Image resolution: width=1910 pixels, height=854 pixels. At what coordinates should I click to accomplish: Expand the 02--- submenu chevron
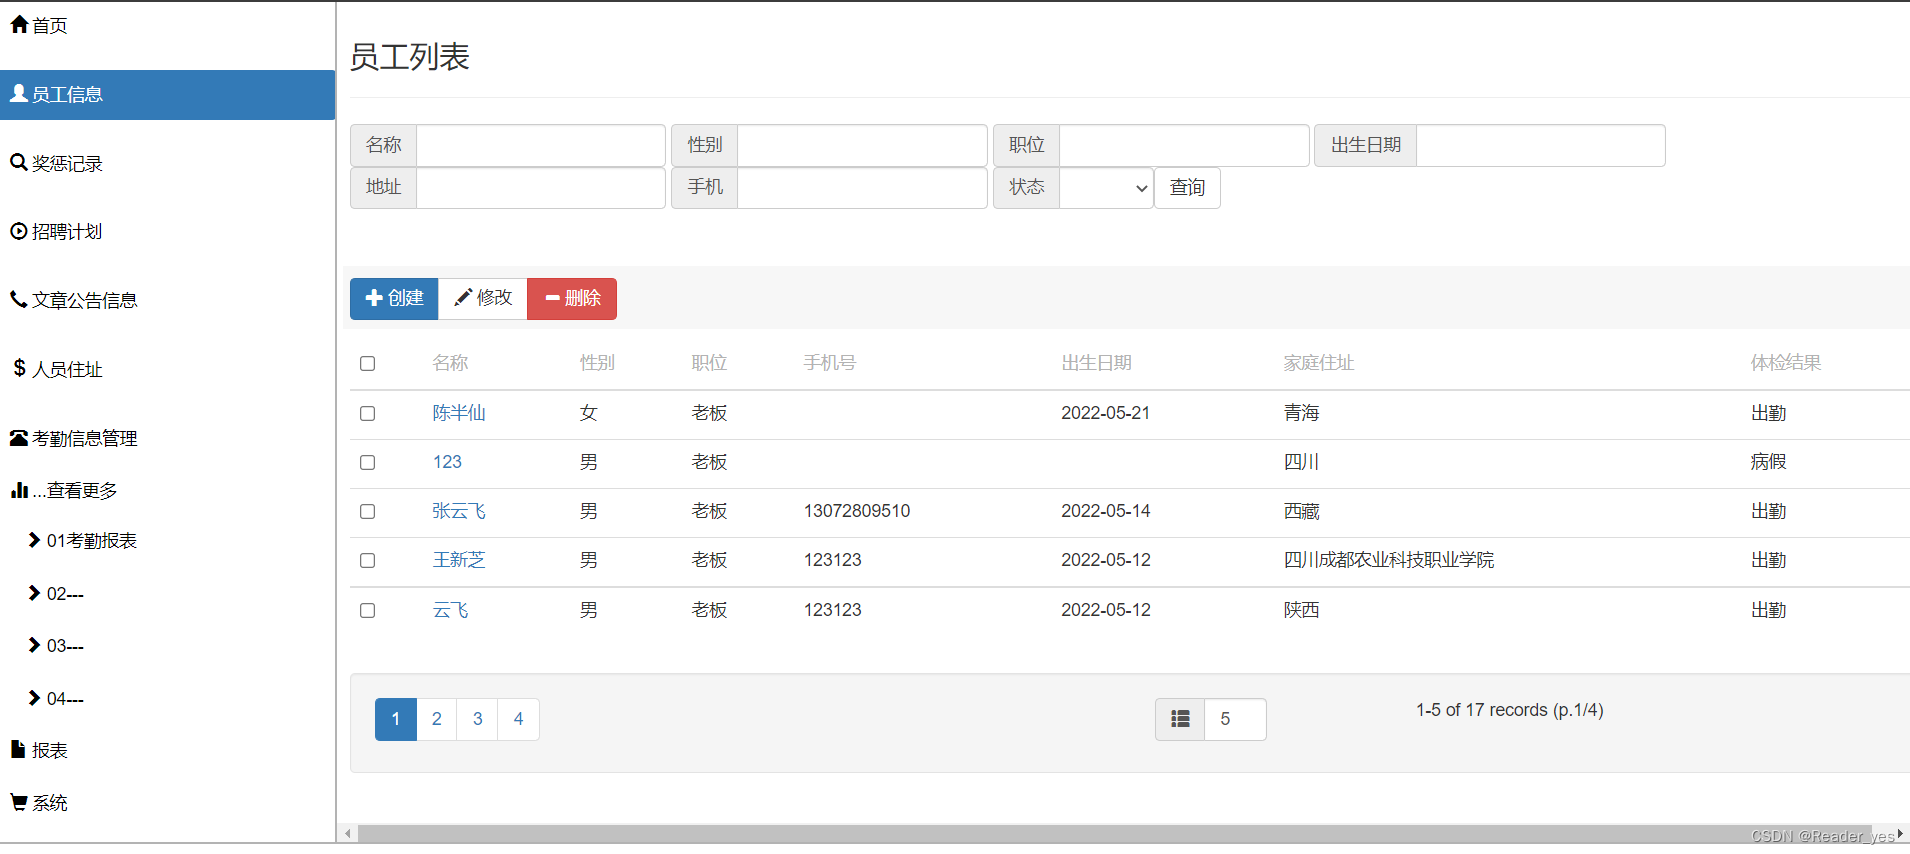35,593
